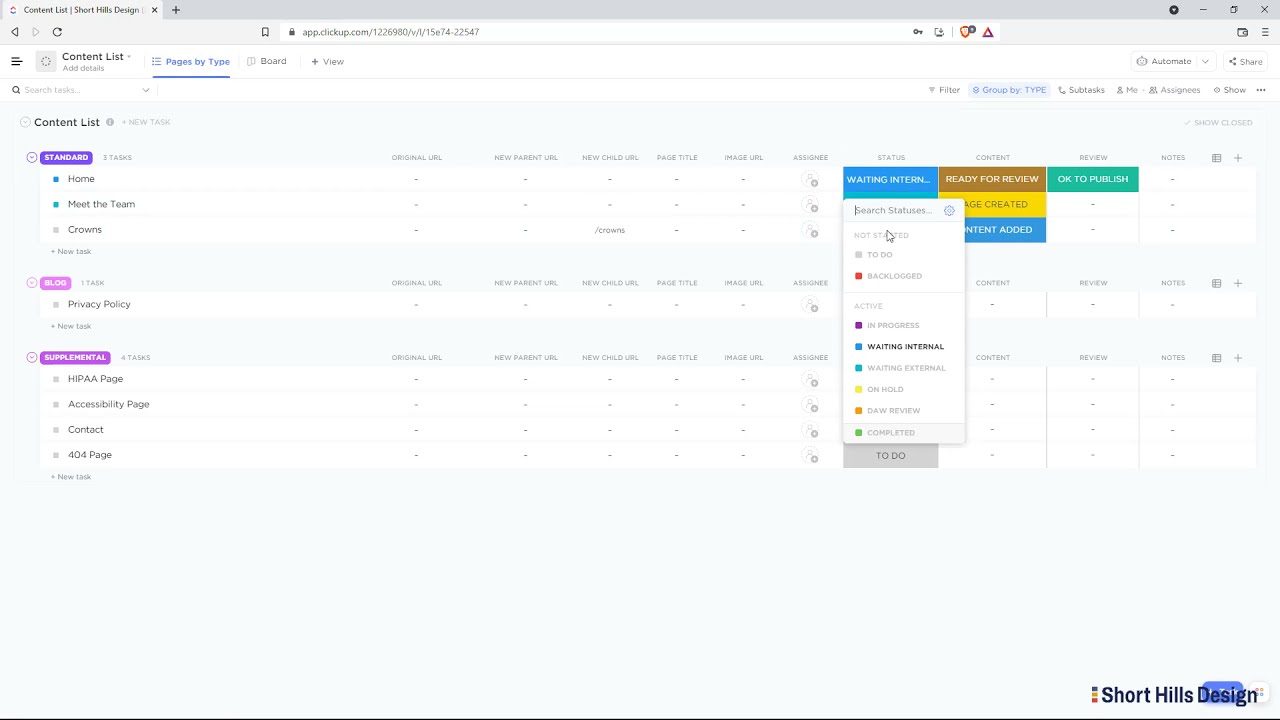This screenshot has height=720, width=1280.
Task: Open the Brave Shields icon
Action: 966,32
